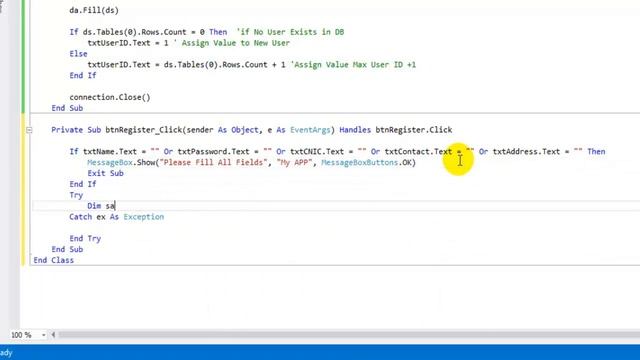Click 'txtCNIC.Text' in If condition

(x=317, y=151)
